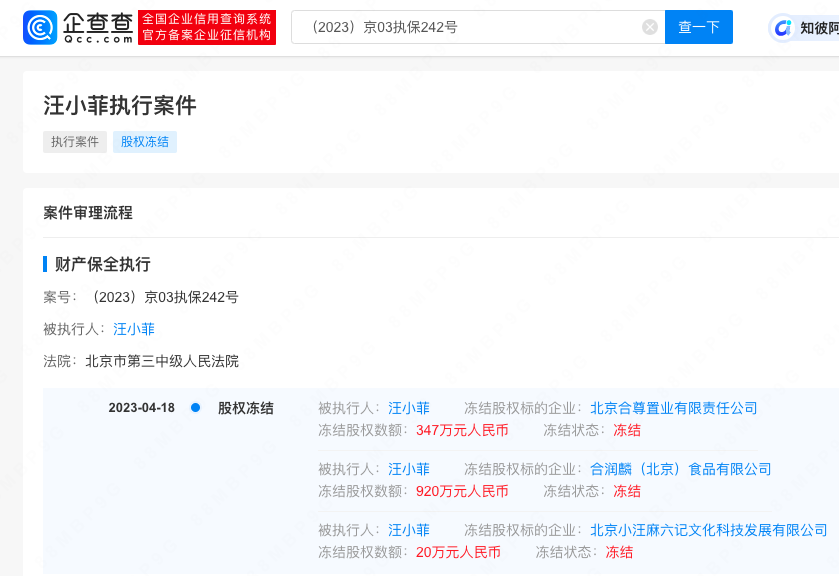This screenshot has height=576, width=839.
Task: Click the amount 347万元人民币
Action: click(462, 430)
